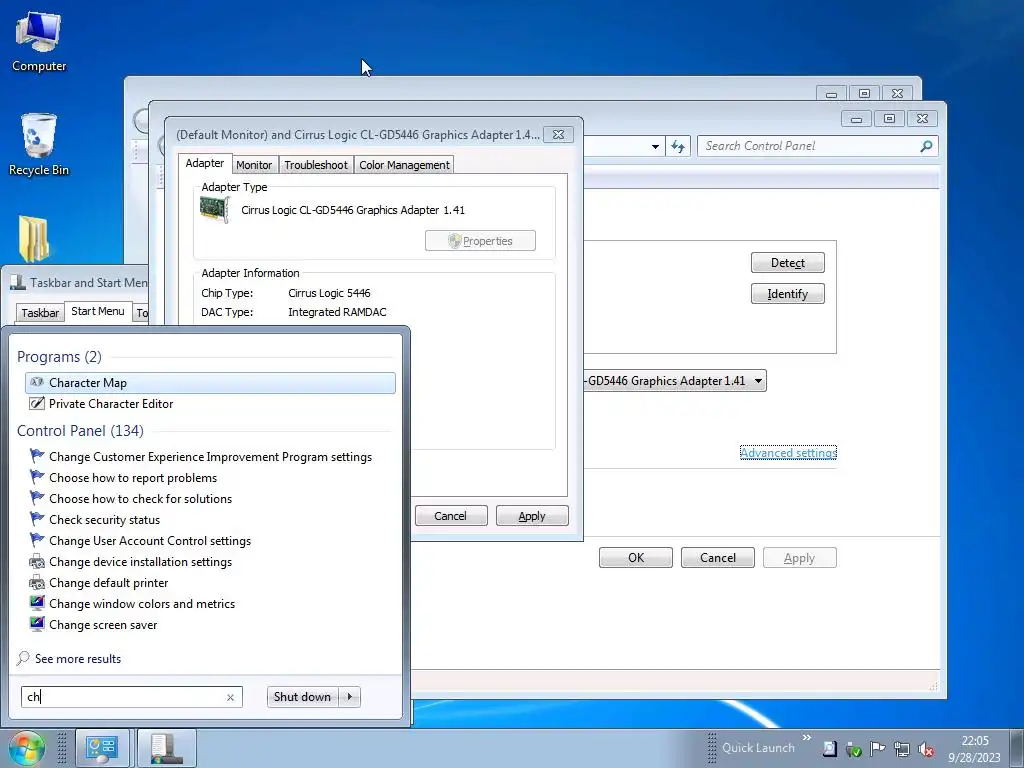1024x768 pixels.
Task: Switch to the Troubleshoot tab
Action: tap(316, 165)
